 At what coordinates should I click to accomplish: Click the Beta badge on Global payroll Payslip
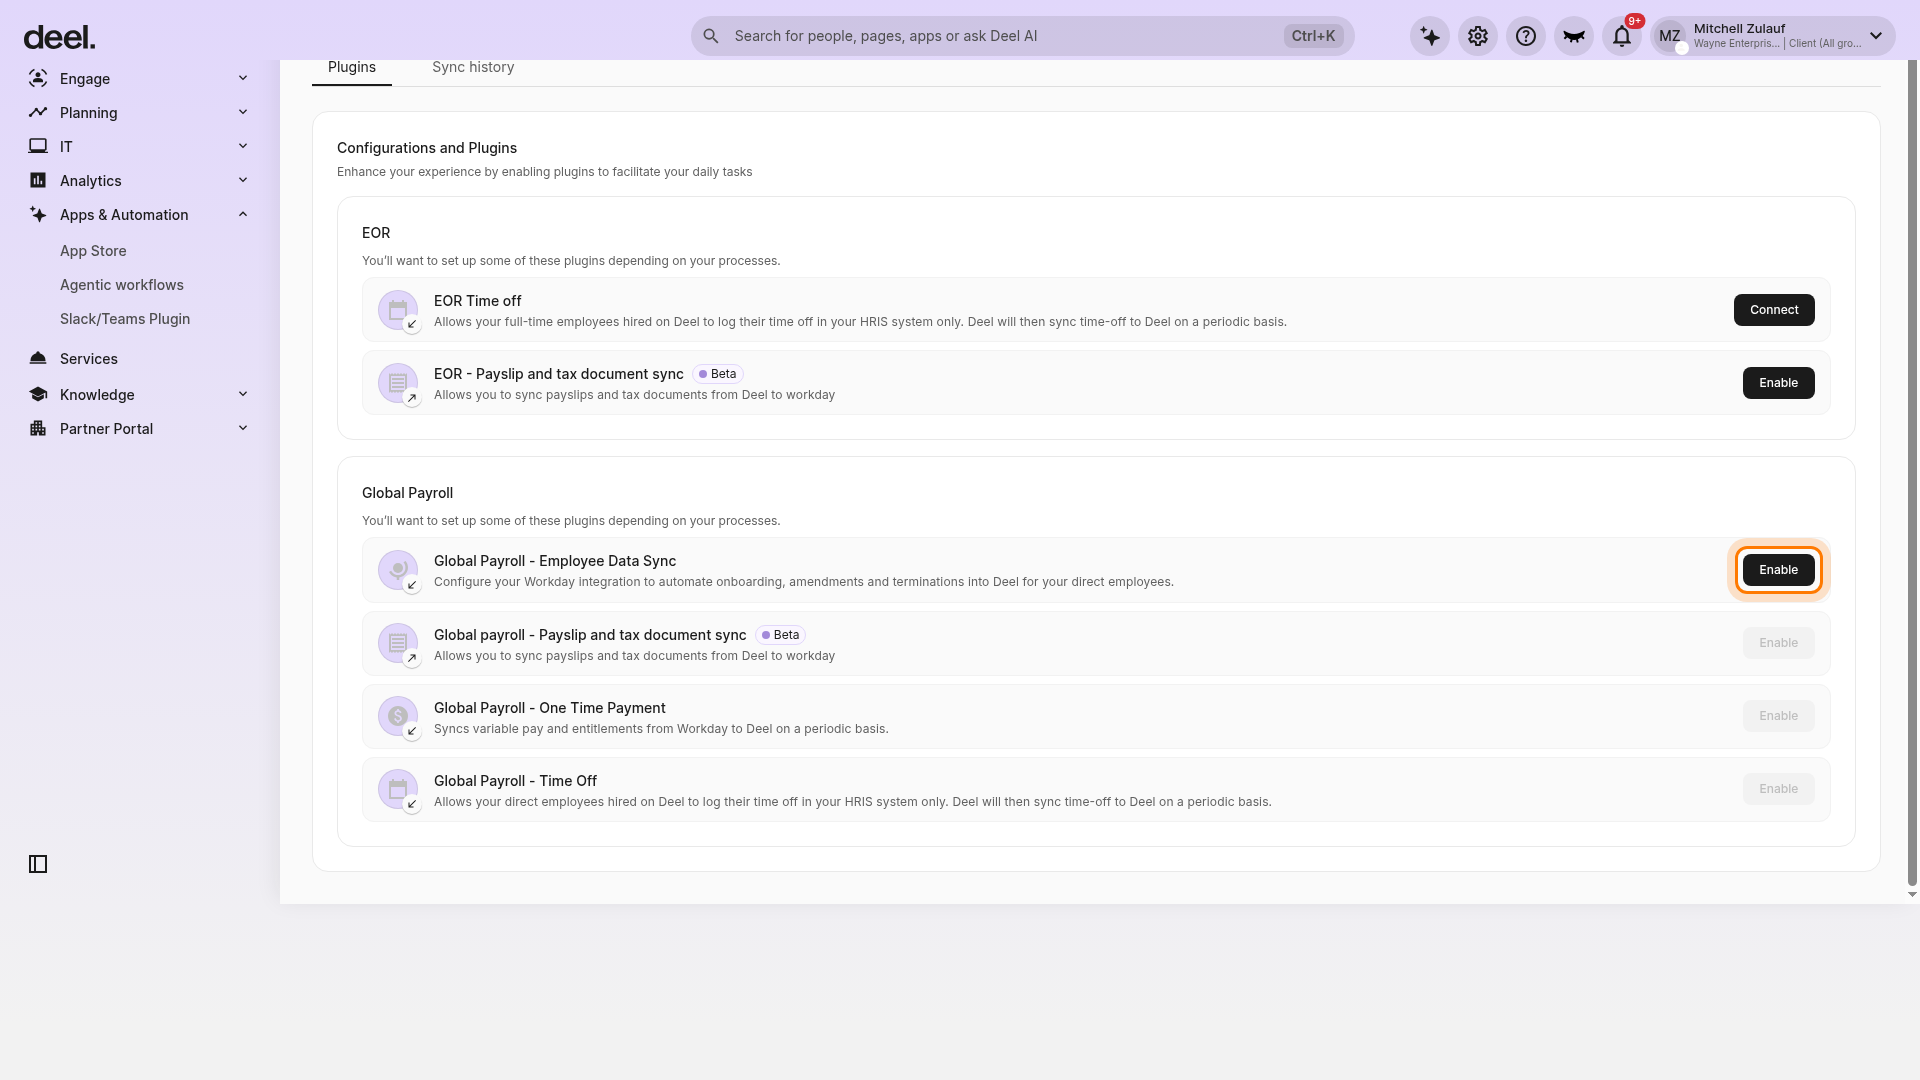pyautogui.click(x=781, y=635)
